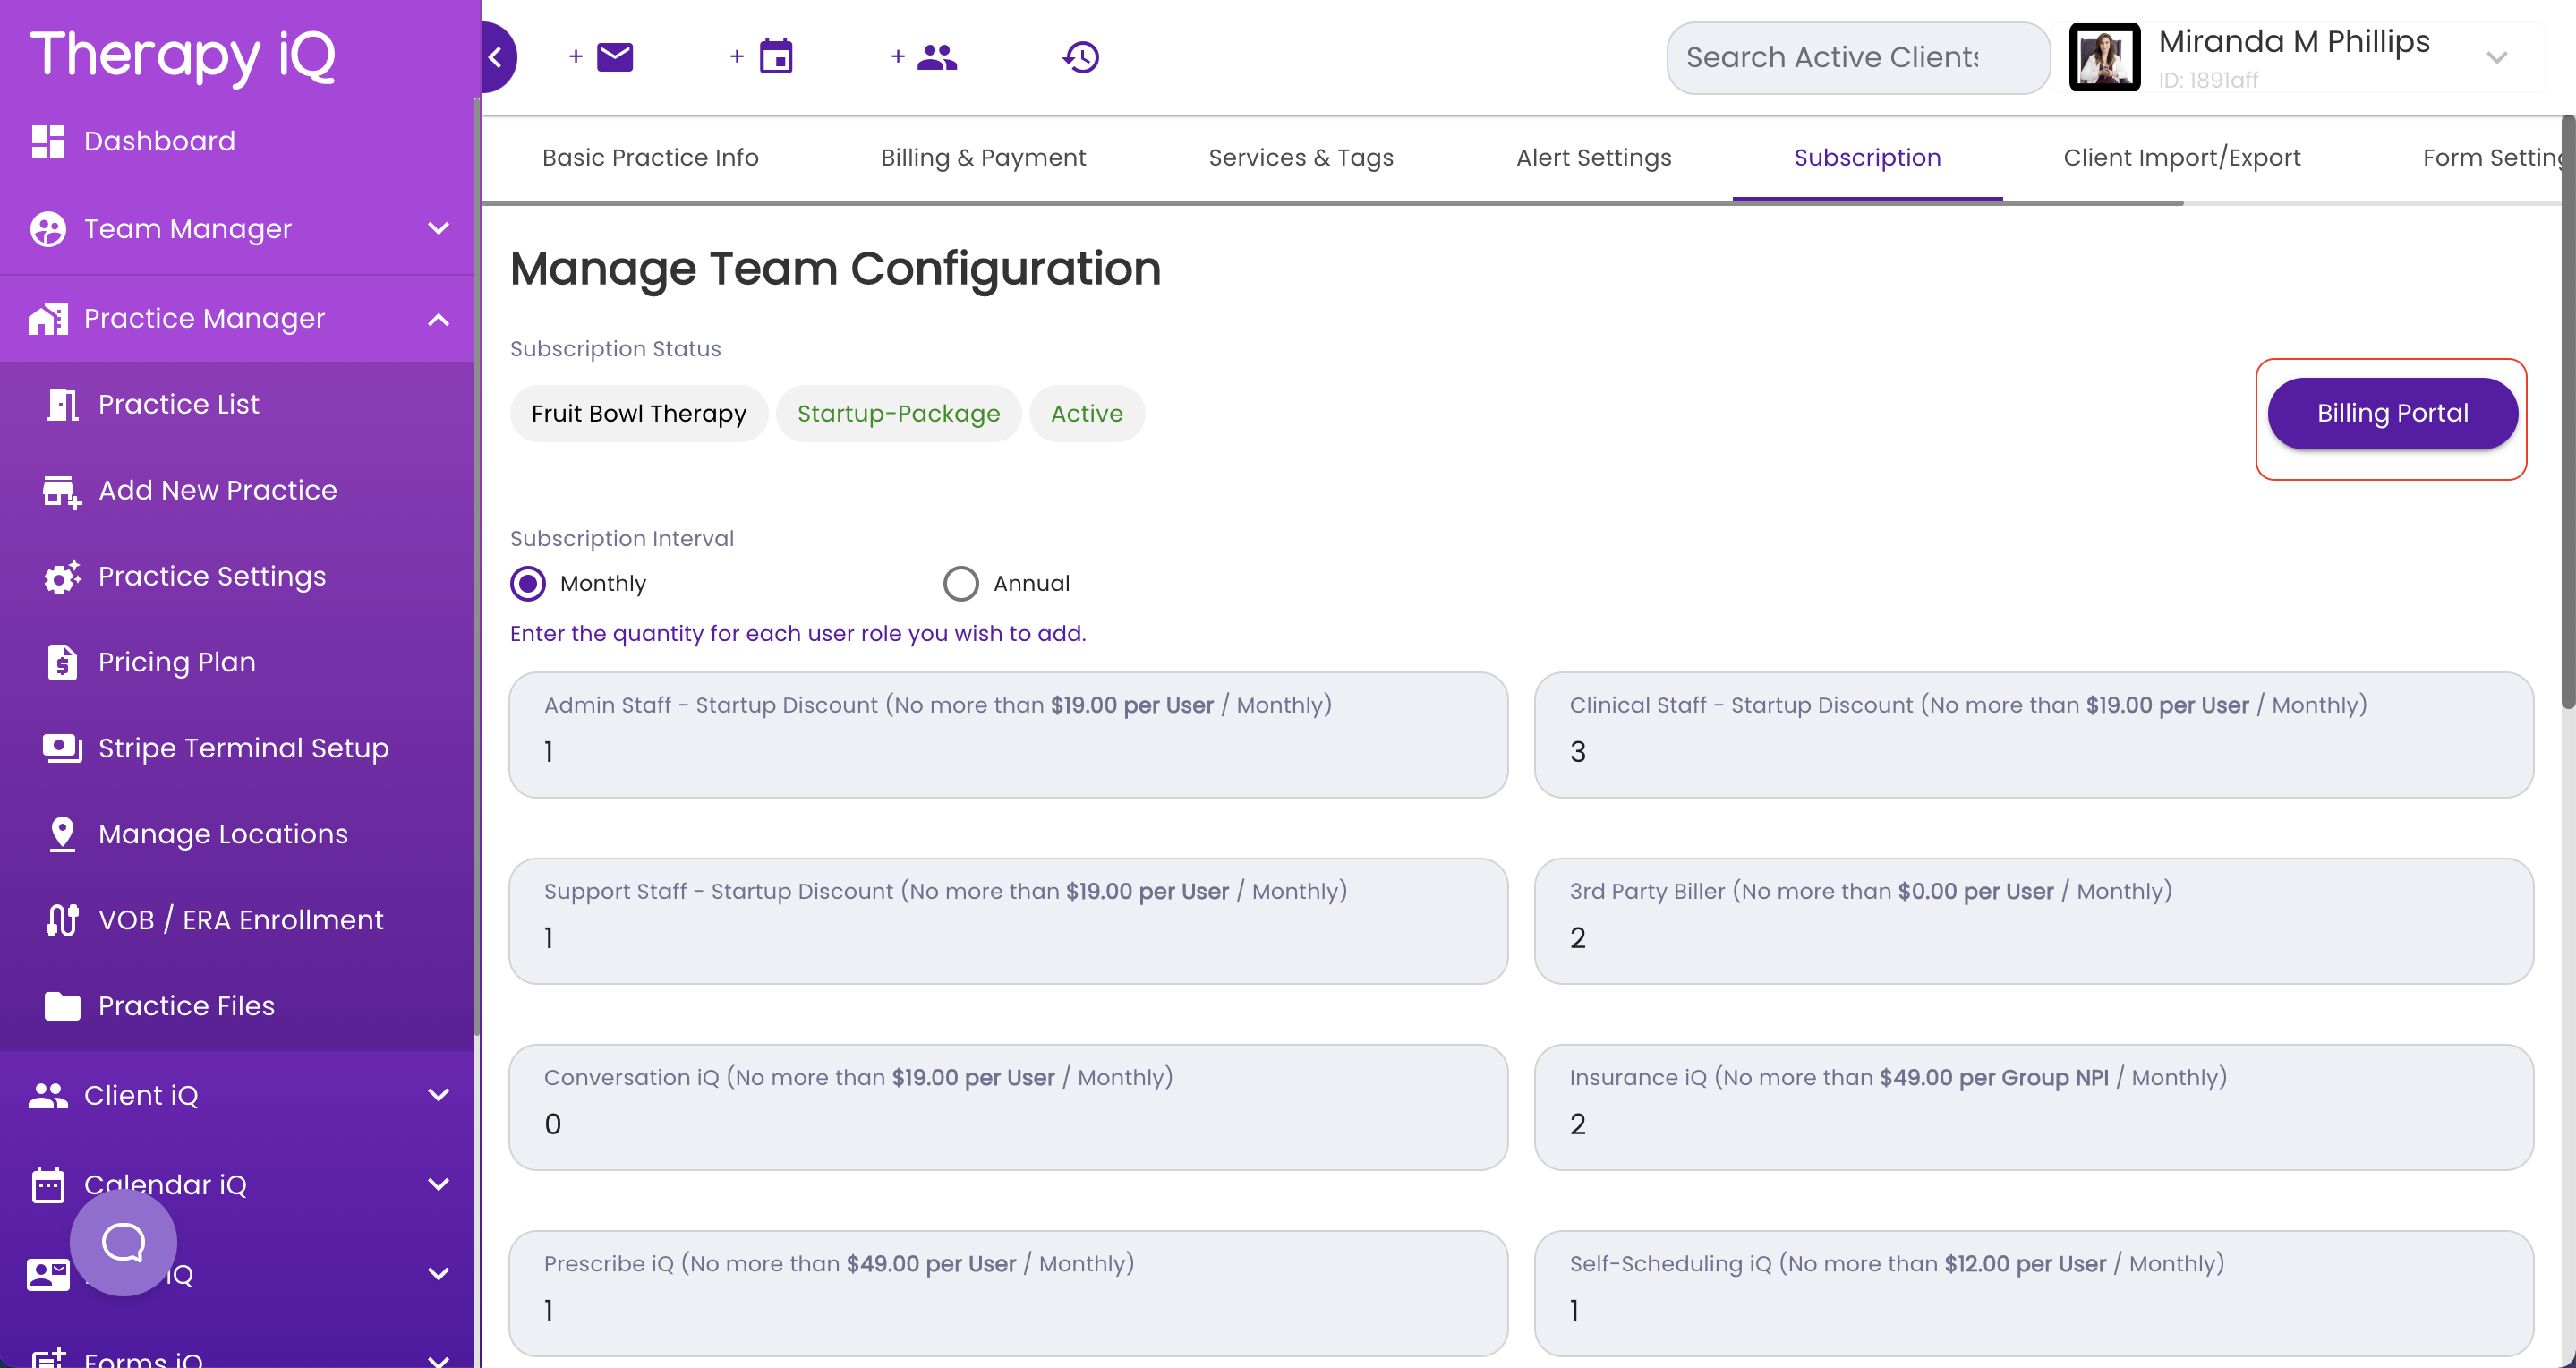Open the Alert Settings tab
Image resolution: width=2576 pixels, height=1368 pixels.
(x=1593, y=157)
